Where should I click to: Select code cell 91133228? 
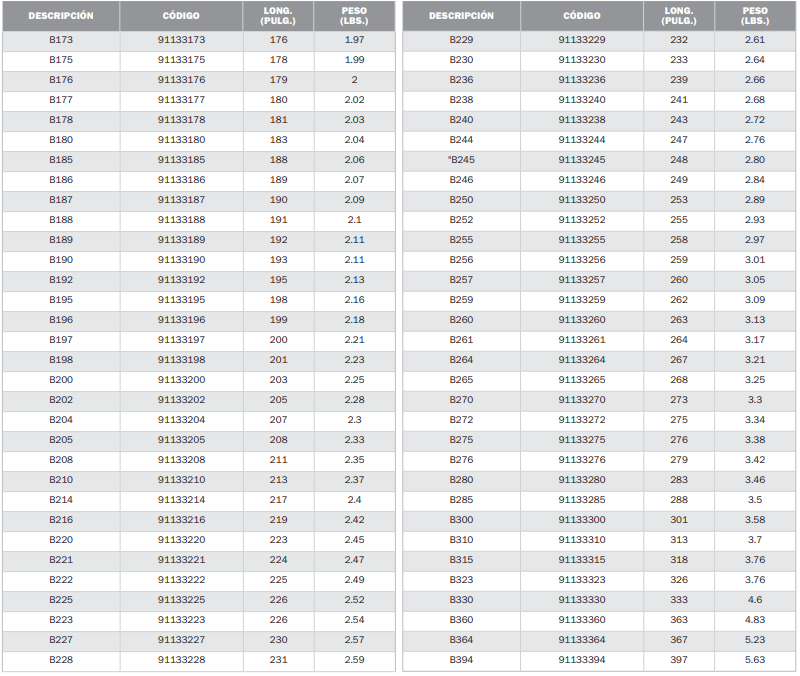coord(181,660)
